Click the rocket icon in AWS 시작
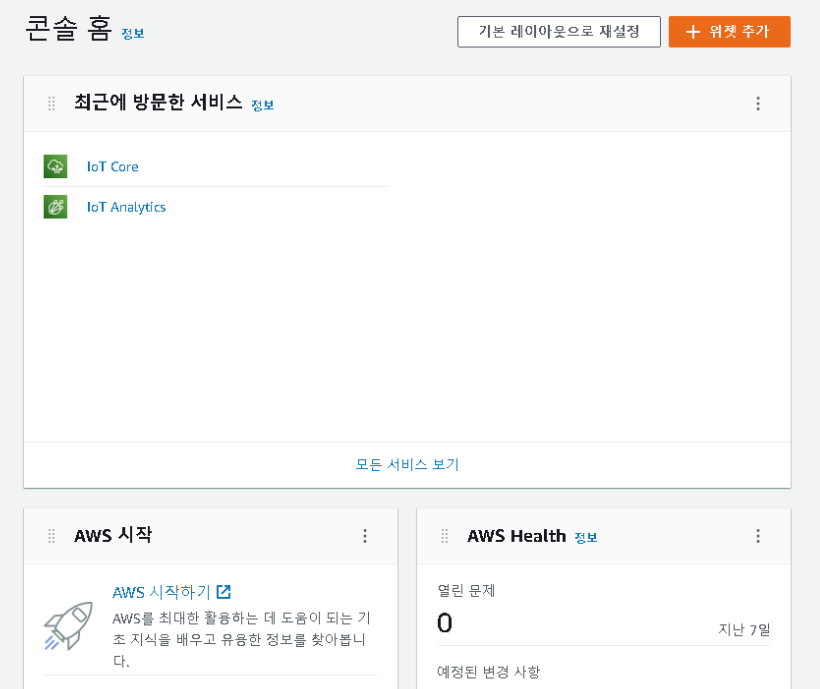Viewport: 820px width, 689px height. tap(69, 626)
